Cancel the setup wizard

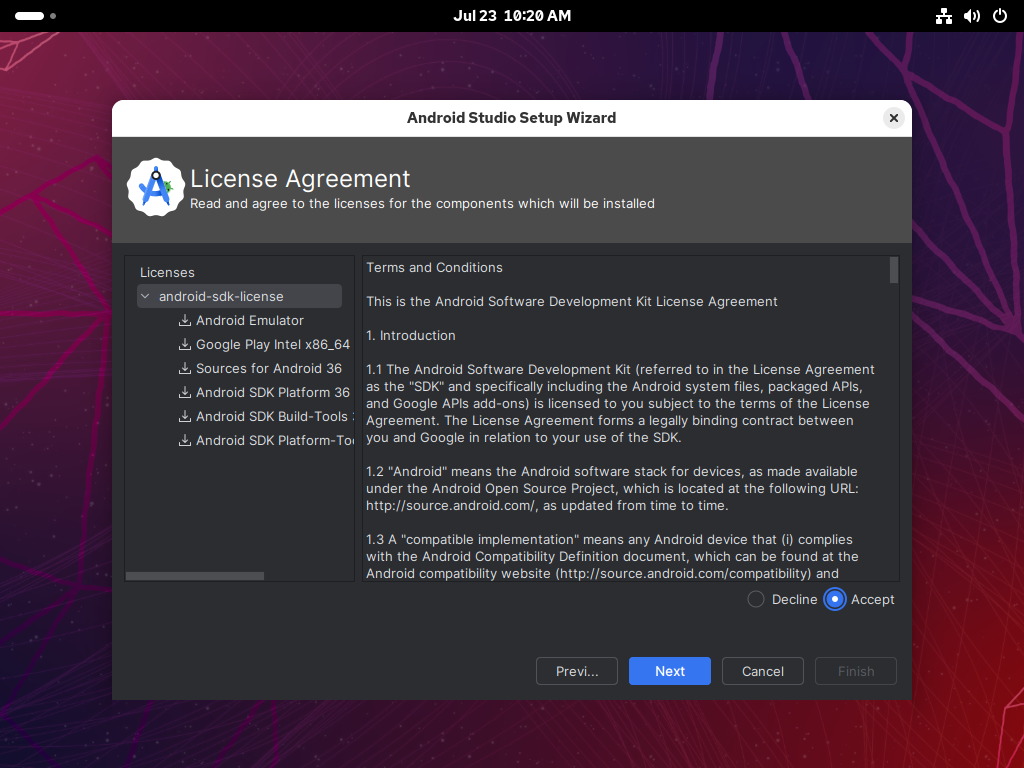click(x=762, y=671)
